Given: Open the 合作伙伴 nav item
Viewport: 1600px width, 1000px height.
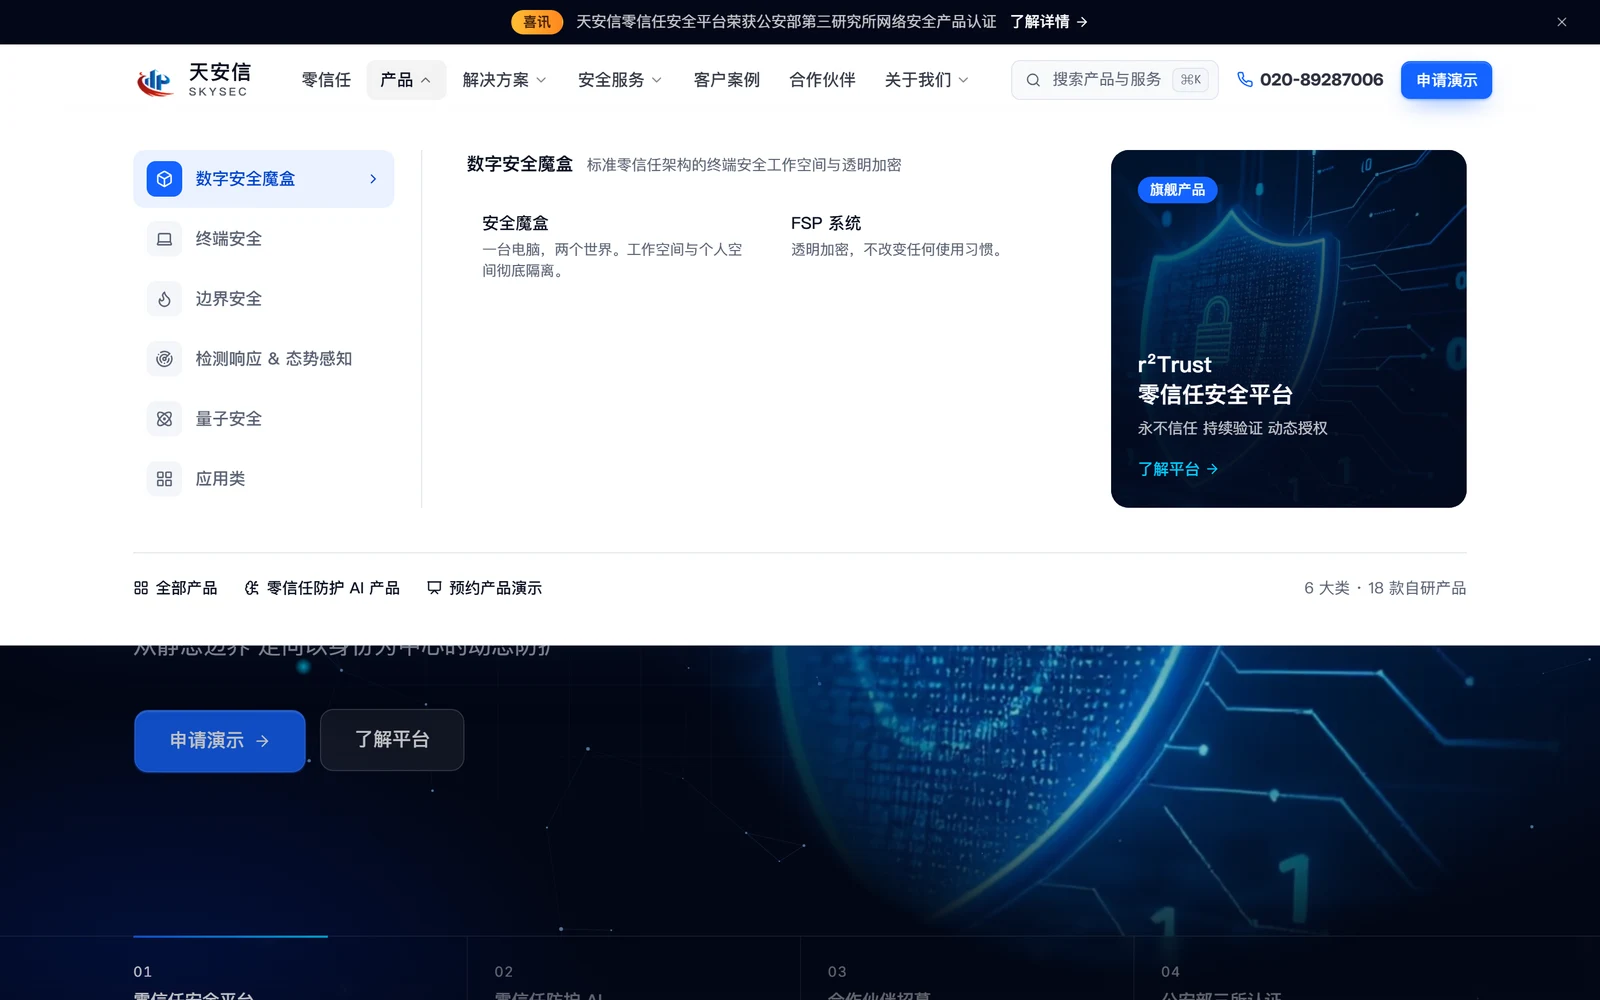Looking at the screenshot, I should point(822,80).
